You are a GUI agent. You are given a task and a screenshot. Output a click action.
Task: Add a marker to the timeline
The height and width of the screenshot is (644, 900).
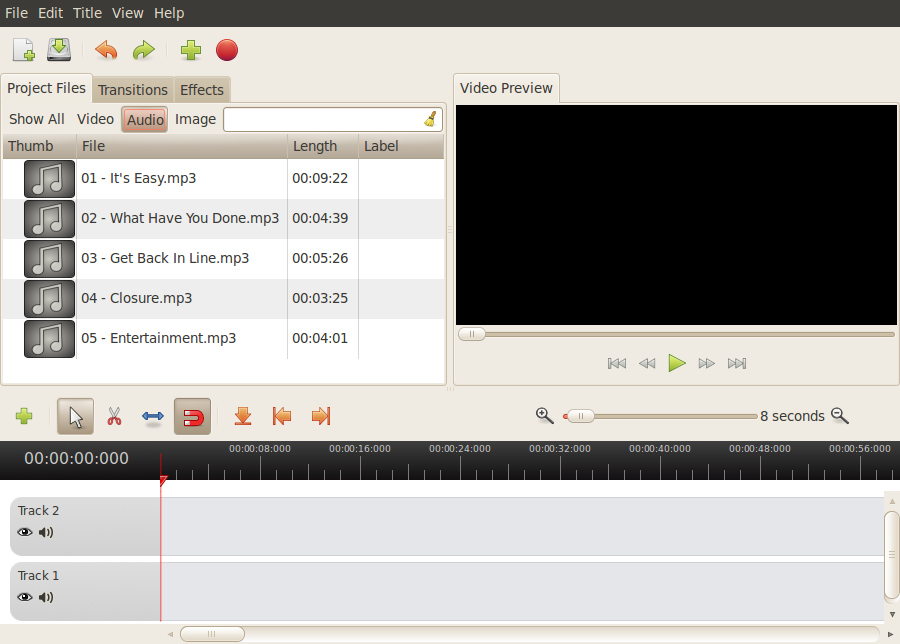click(243, 416)
